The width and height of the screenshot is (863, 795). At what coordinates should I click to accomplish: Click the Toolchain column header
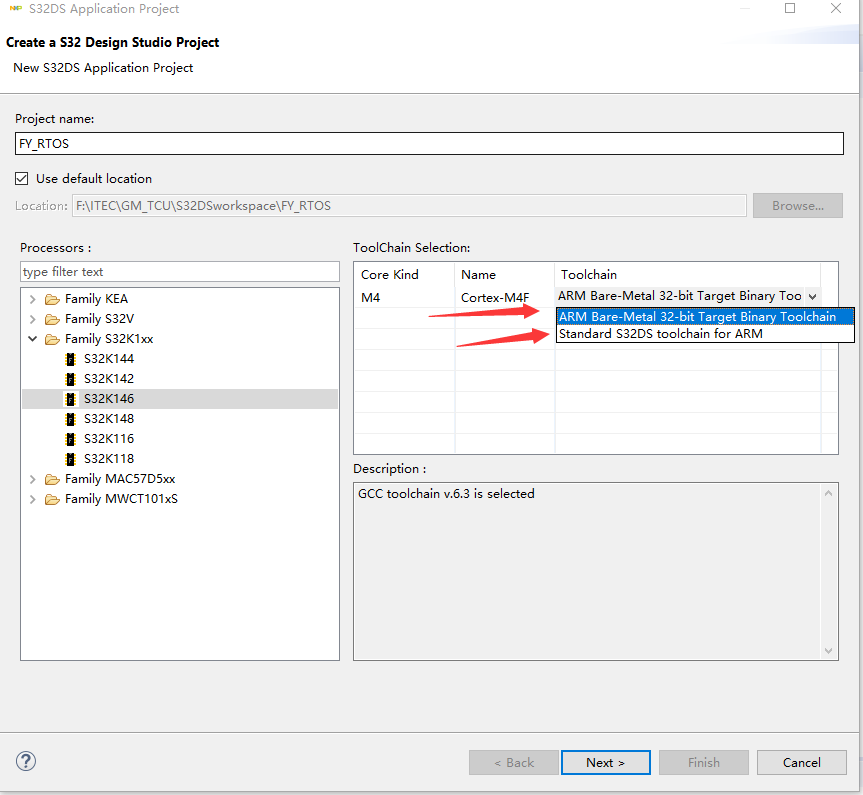pos(688,275)
